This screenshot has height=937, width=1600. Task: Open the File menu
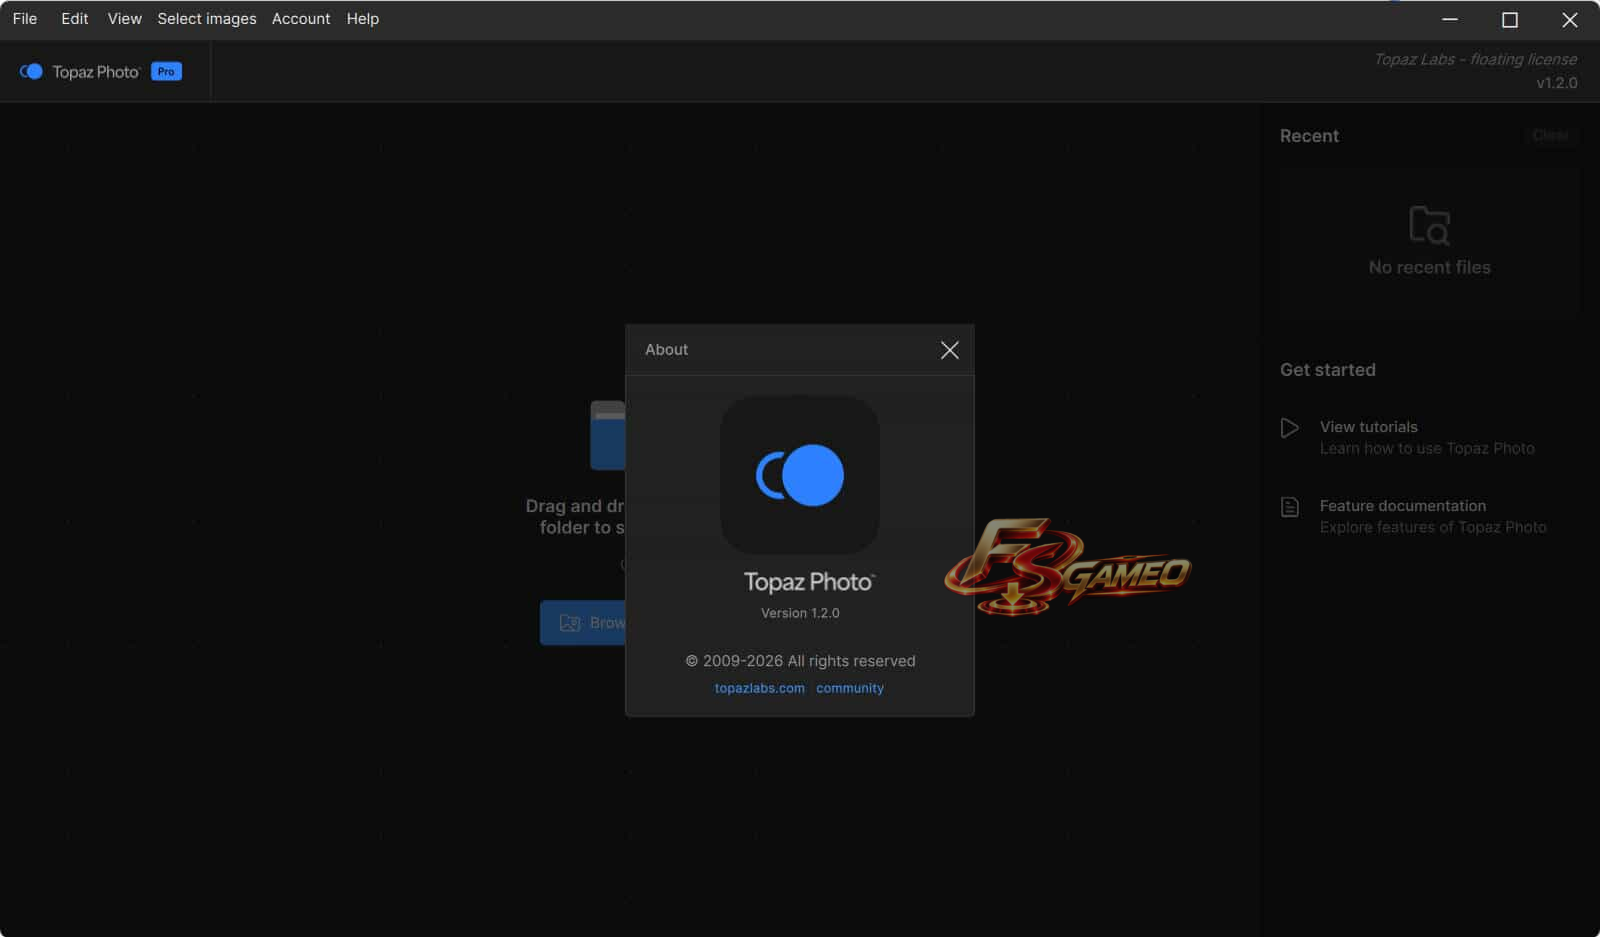(x=25, y=19)
